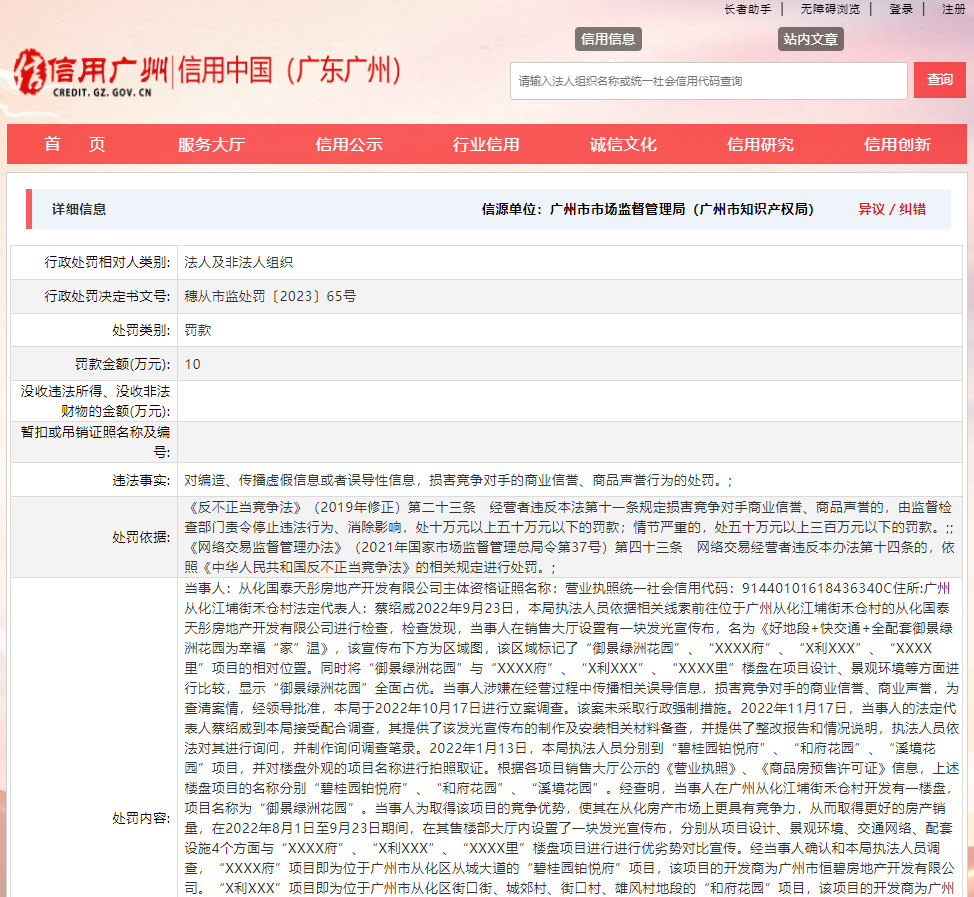
Task: Click the red 查询 button
Action: click(x=940, y=80)
